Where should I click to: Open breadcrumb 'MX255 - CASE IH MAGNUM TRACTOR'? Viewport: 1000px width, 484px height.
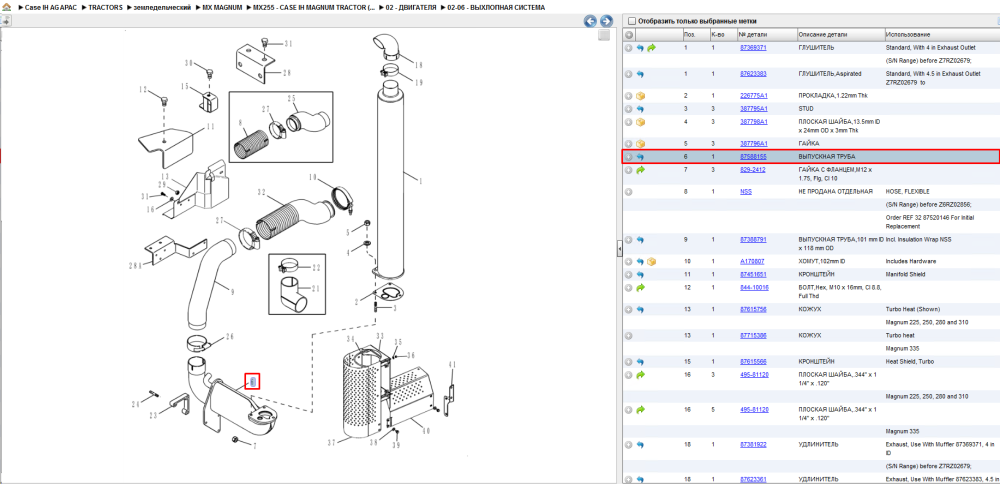point(314,7)
